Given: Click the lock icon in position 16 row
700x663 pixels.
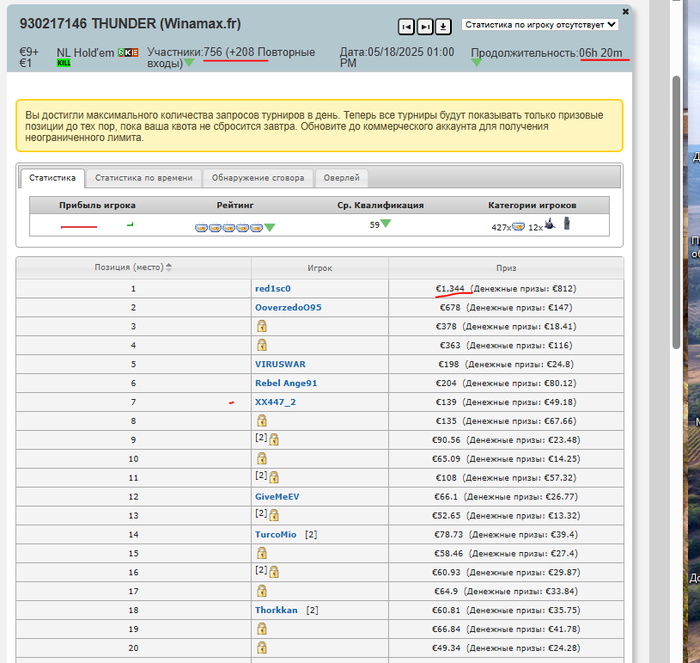Looking at the screenshot, I should coord(274,572).
